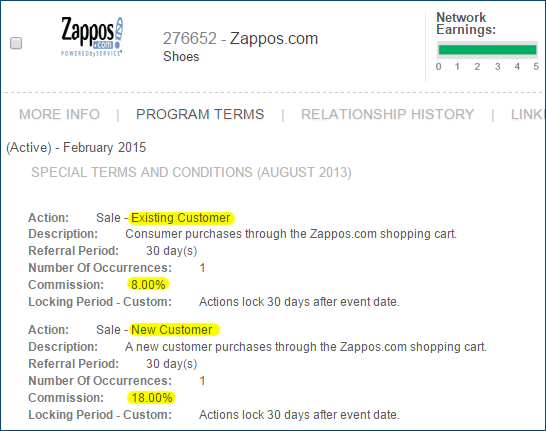
Task: Click the green Network Earnings bar
Action: pyautogui.click(x=487, y=50)
